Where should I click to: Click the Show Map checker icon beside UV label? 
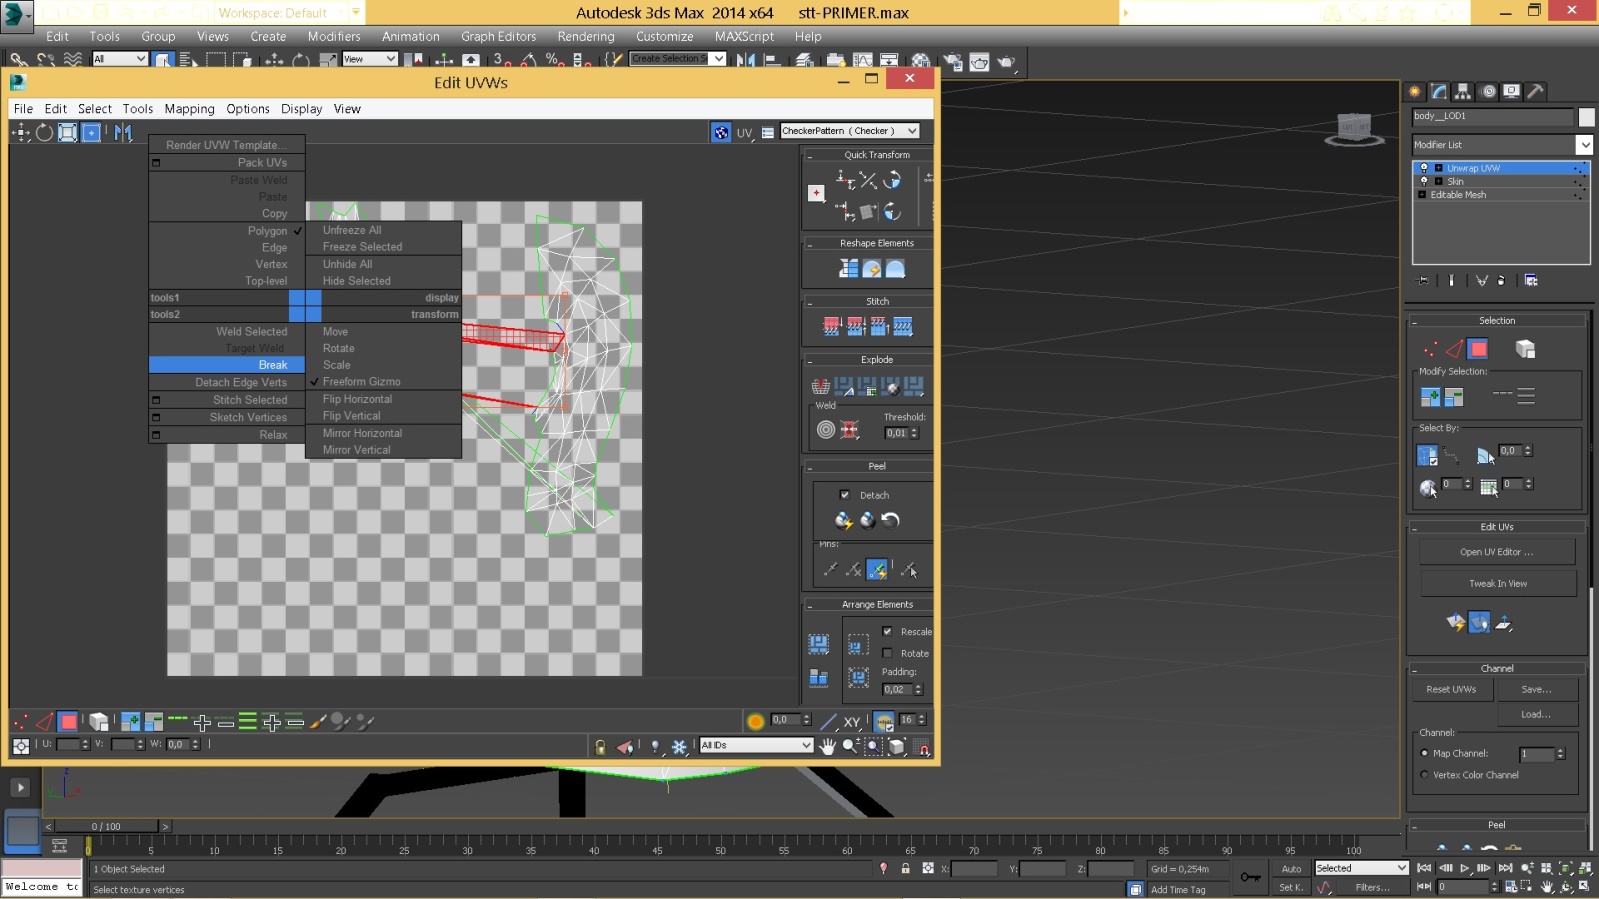click(721, 132)
